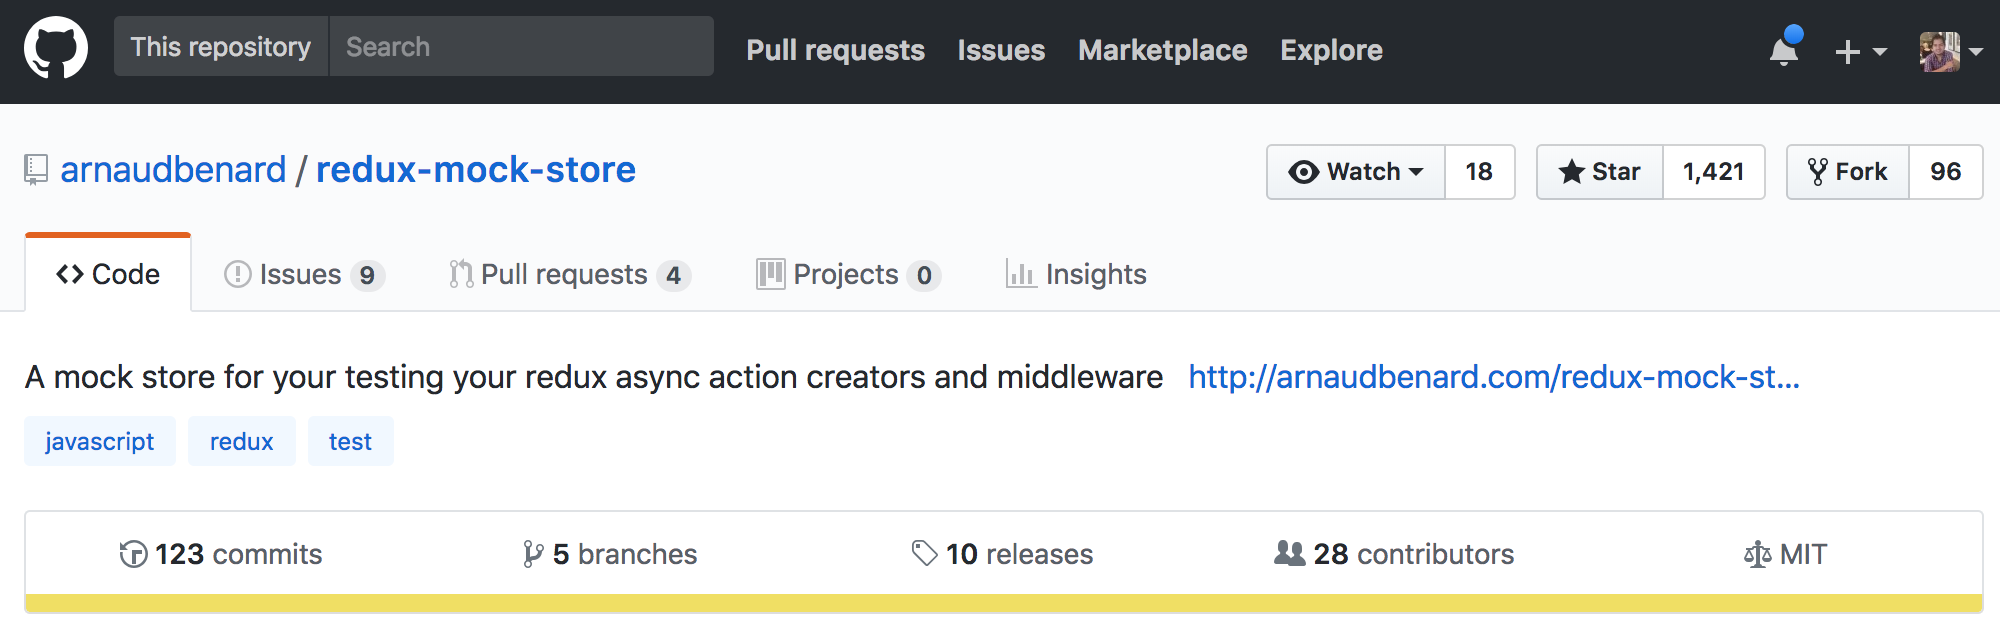Viewport: 2000px width, 630px height.
Task: Click the branches git-branch icon
Action: click(533, 554)
